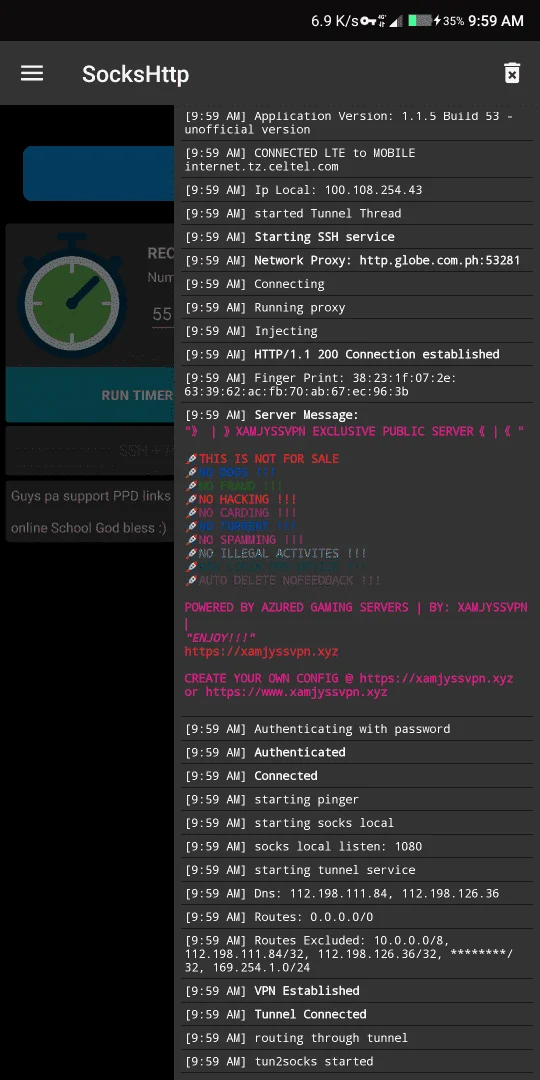Tap the VPN Established entry
Screen dimensions: 540x1080
point(357,990)
